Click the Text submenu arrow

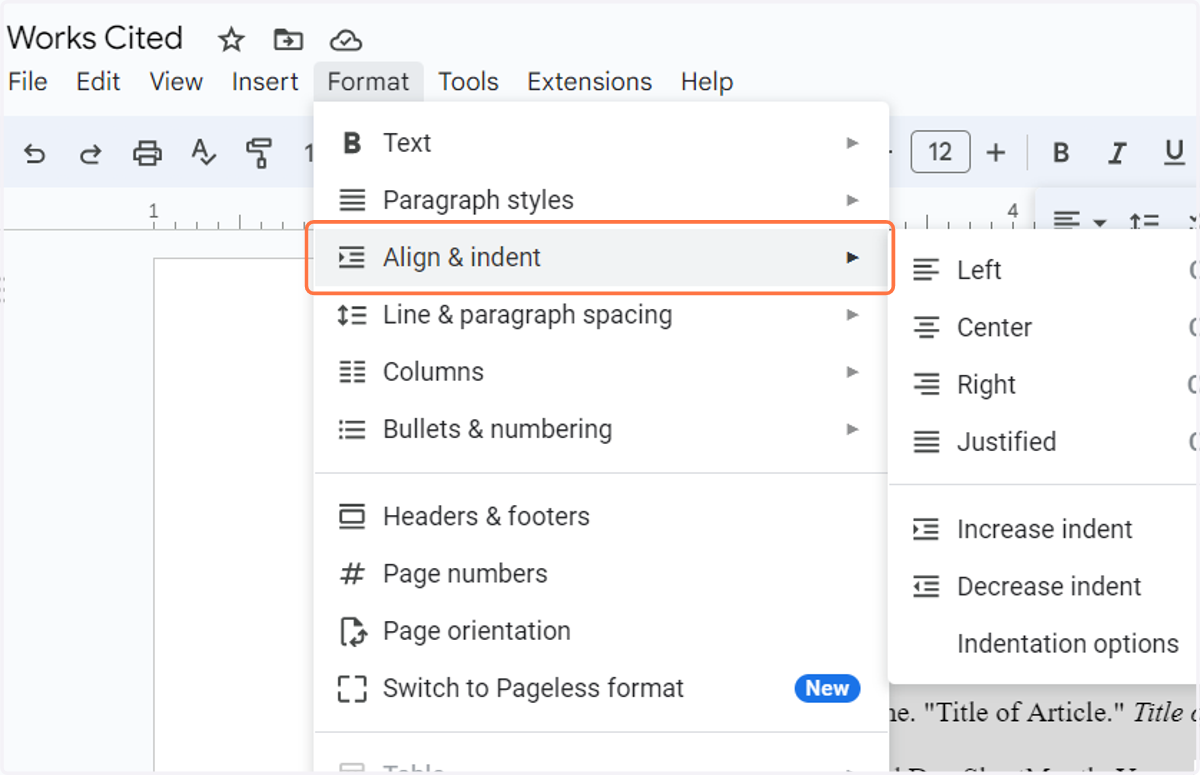[852, 143]
